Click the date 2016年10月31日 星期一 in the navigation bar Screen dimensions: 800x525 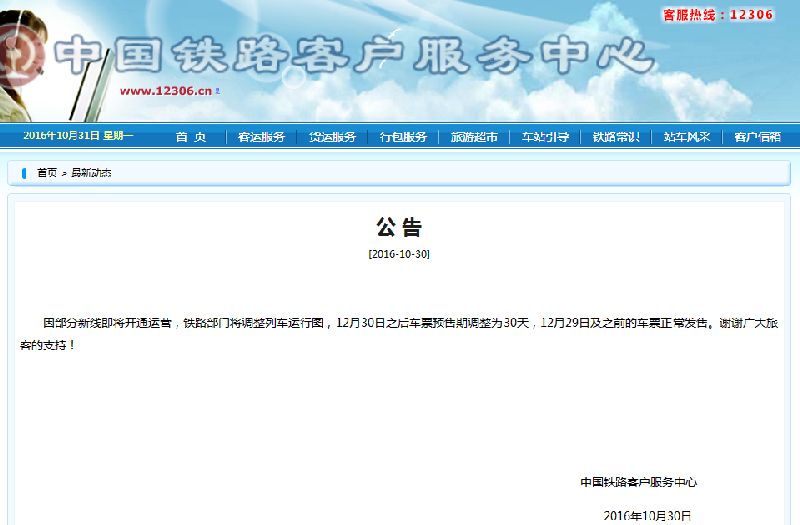tap(78, 135)
